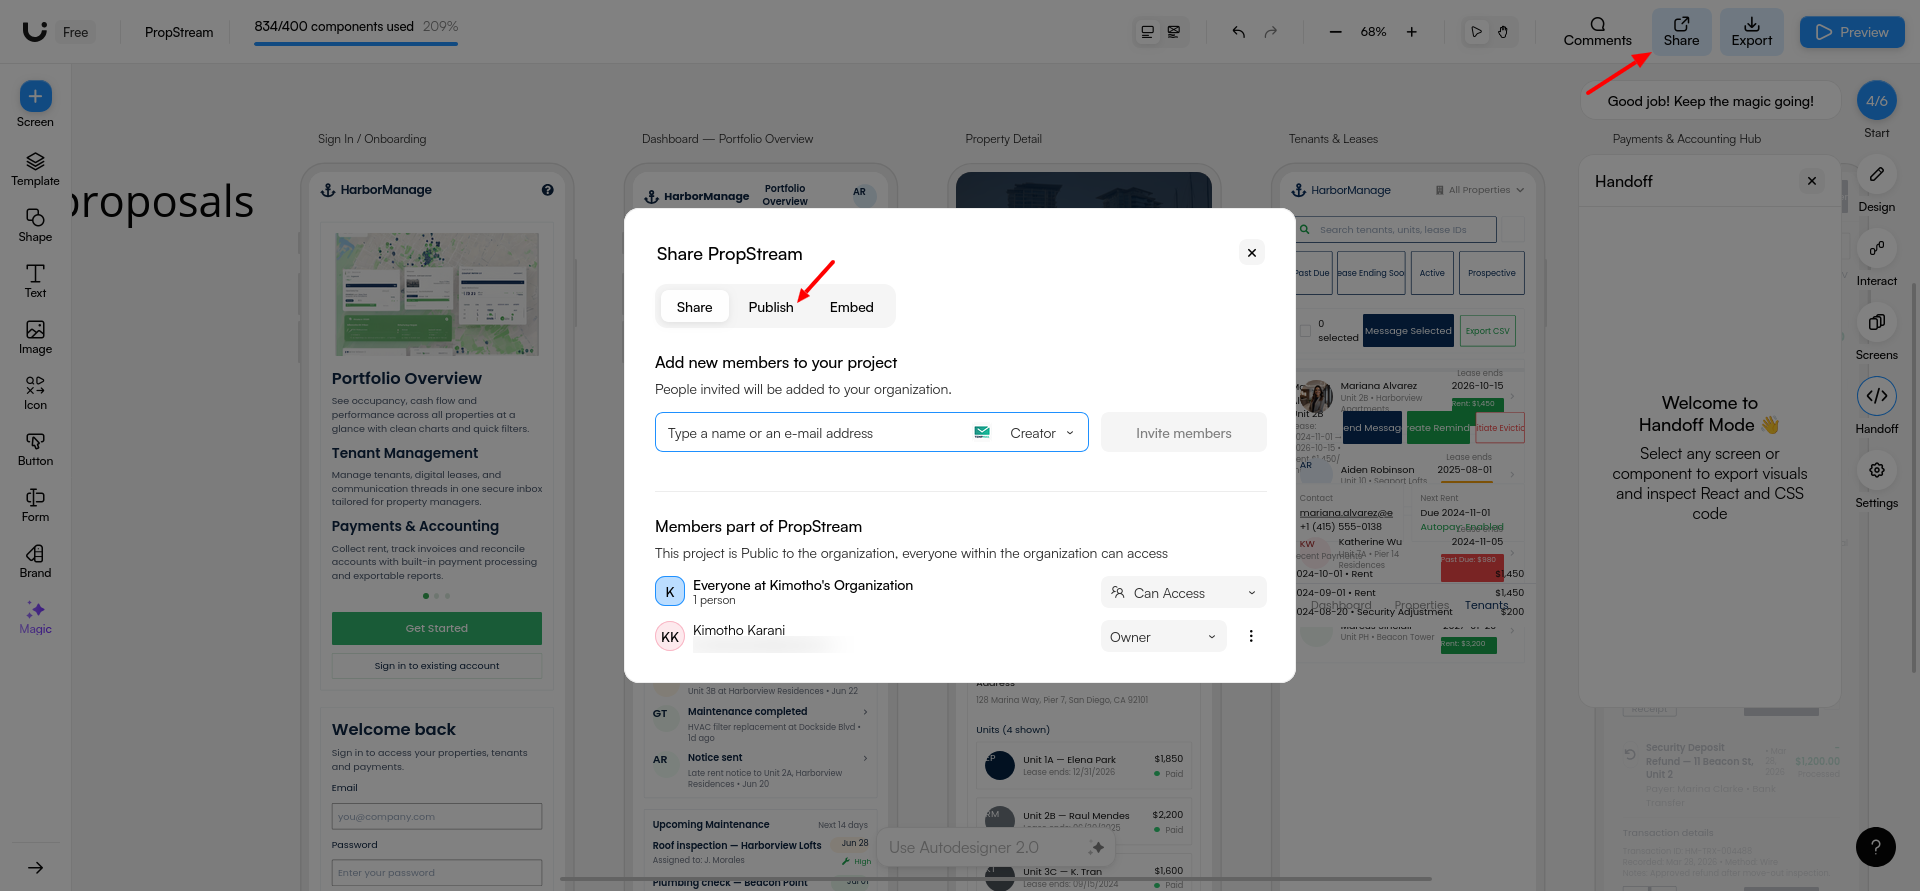Toggle the layout grid view icon

1174,32
